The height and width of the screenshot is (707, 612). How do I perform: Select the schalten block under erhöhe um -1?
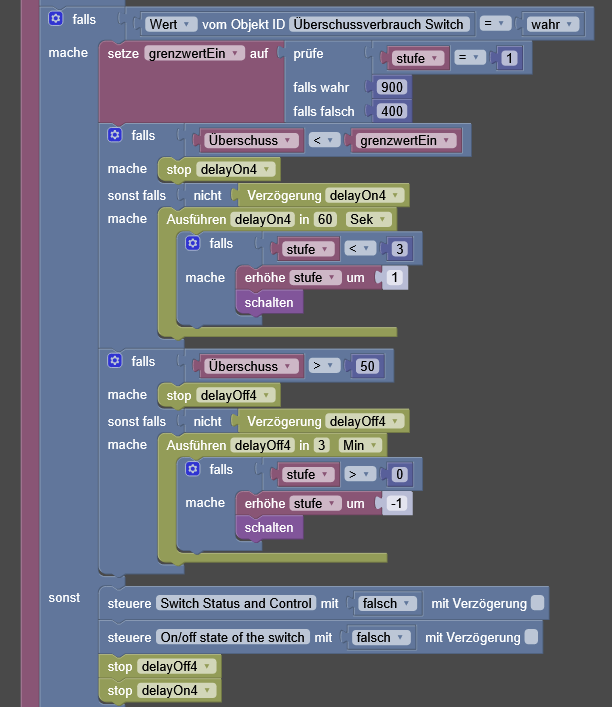click(x=269, y=528)
